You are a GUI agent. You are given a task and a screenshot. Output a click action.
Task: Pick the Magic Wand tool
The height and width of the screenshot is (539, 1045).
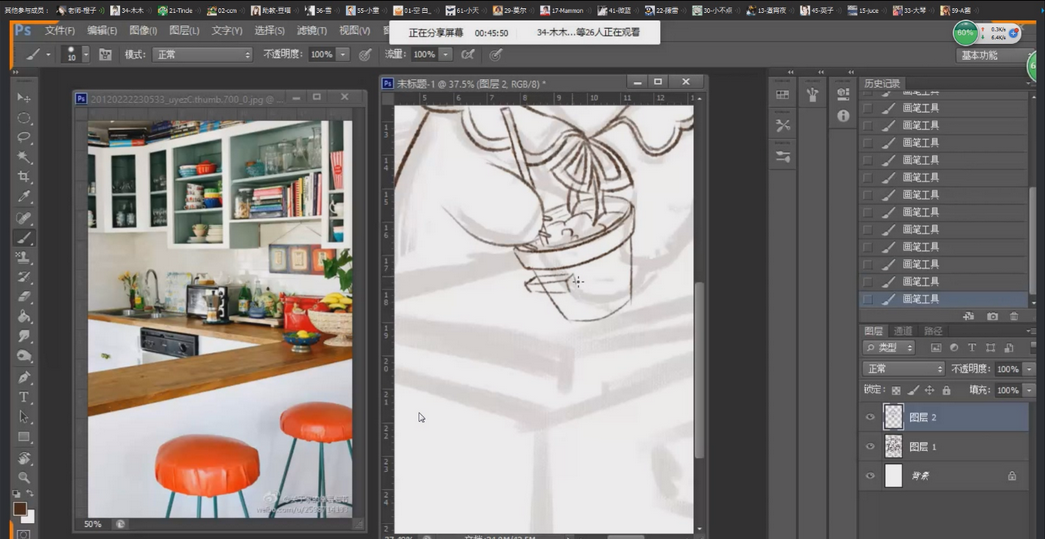pyautogui.click(x=24, y=157)
